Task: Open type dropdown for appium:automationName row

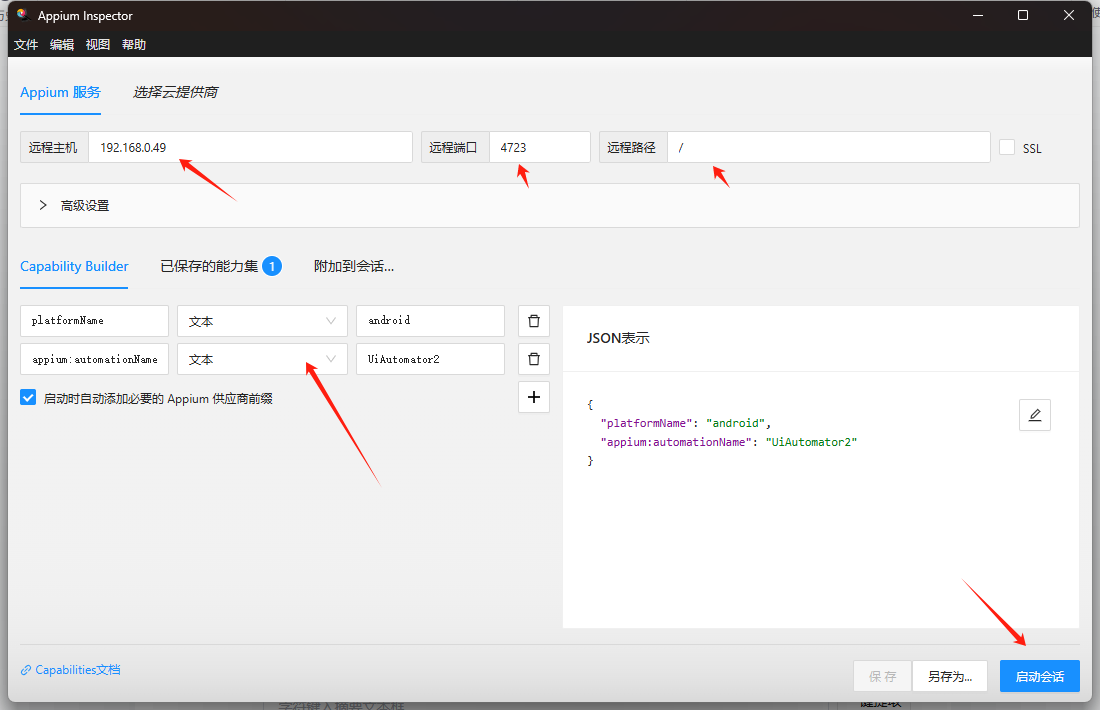Action: click(262, 359)
